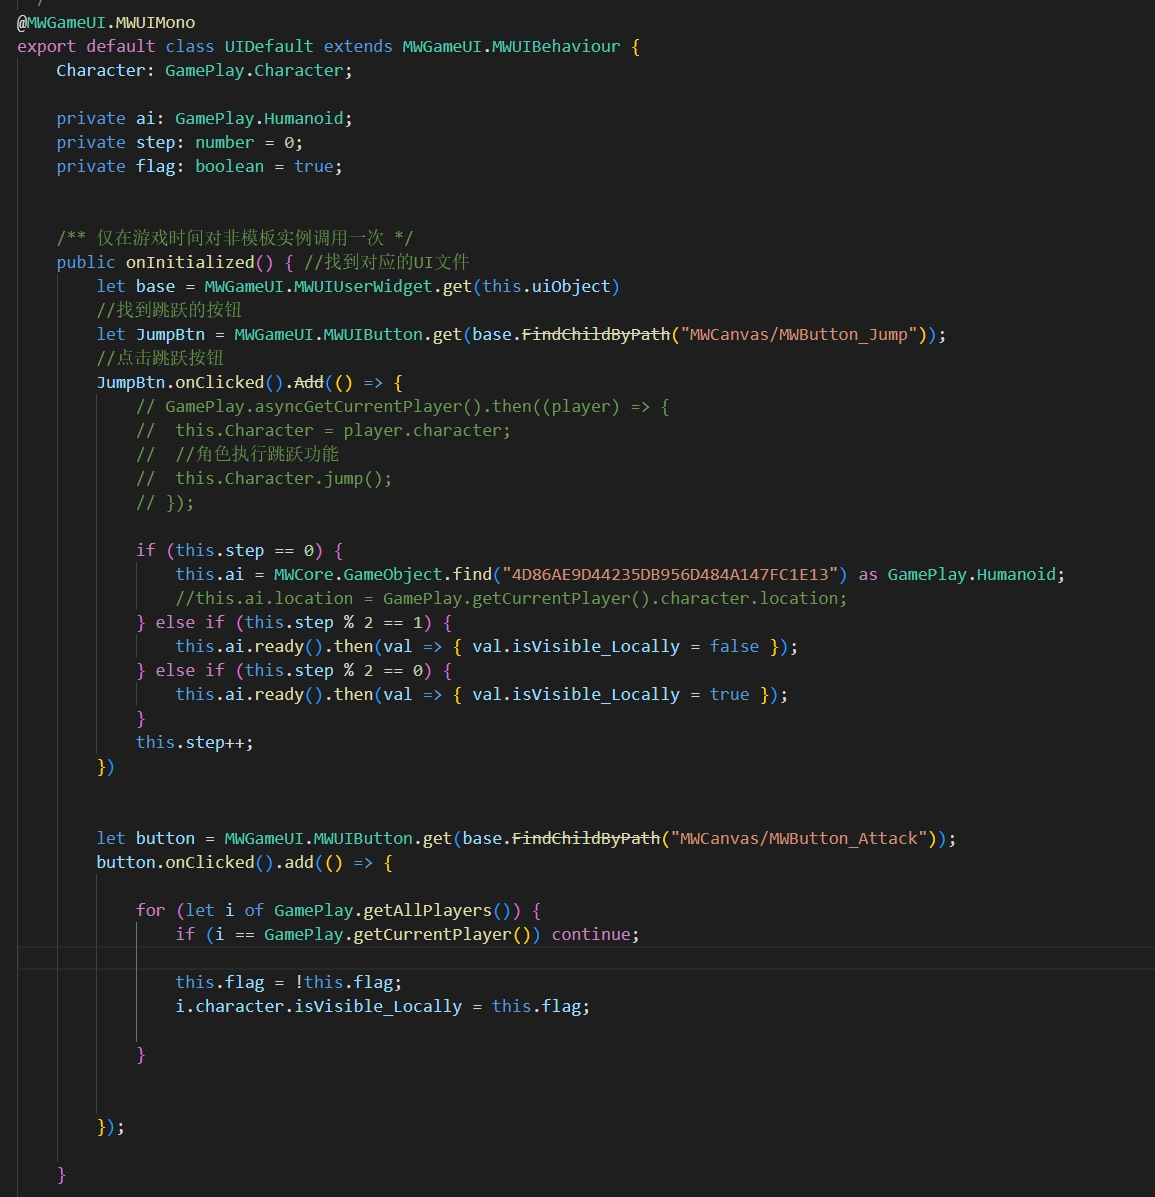Place the cursor on private ai: GamePlay.Humanoid
This screenshot has width=1155, height=1197.
pyautogui.click(x=205, y=118)
